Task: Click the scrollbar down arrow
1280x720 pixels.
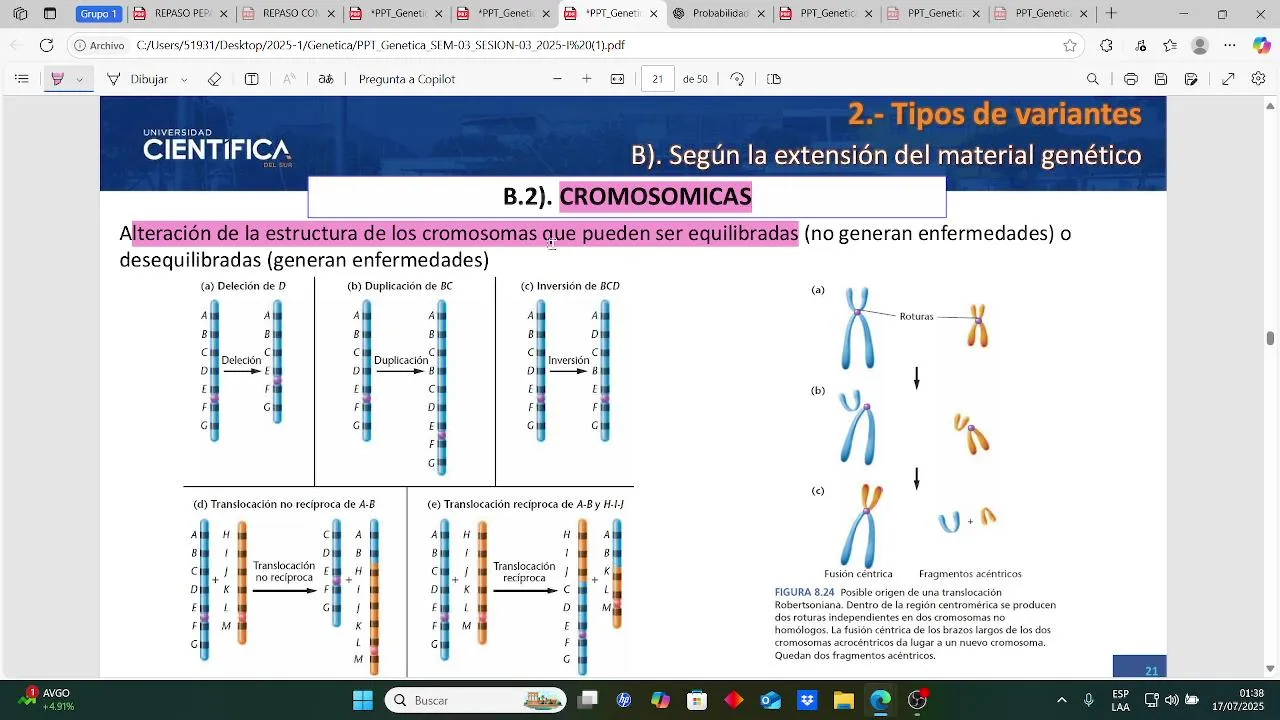Action: 1271,668
